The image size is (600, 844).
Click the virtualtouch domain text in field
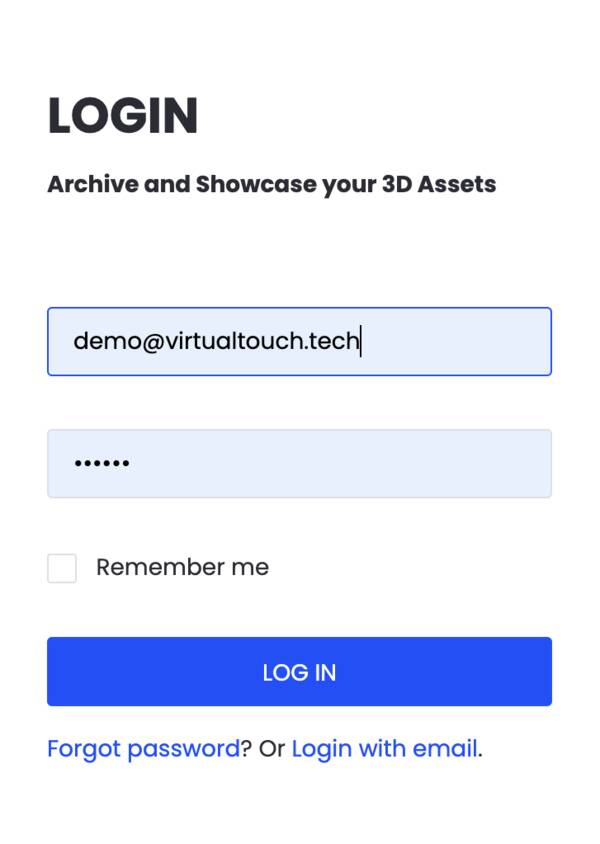pos(235,341)
